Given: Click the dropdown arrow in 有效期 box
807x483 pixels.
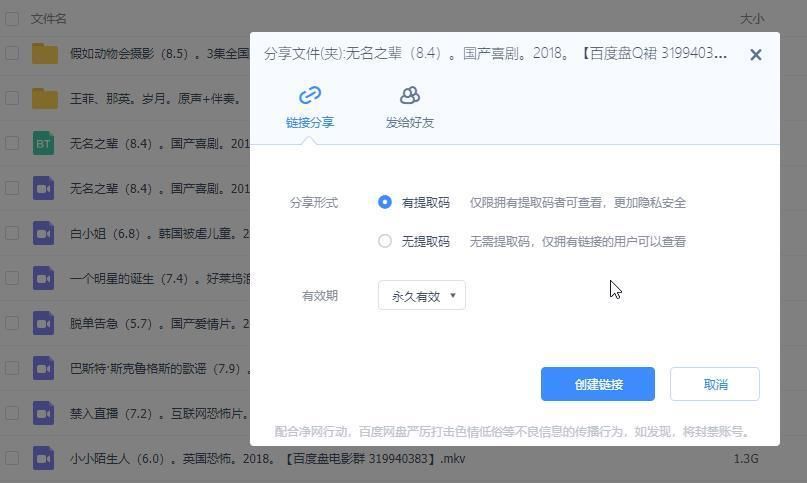Looking at the screenshot, I should coord(453,296).
